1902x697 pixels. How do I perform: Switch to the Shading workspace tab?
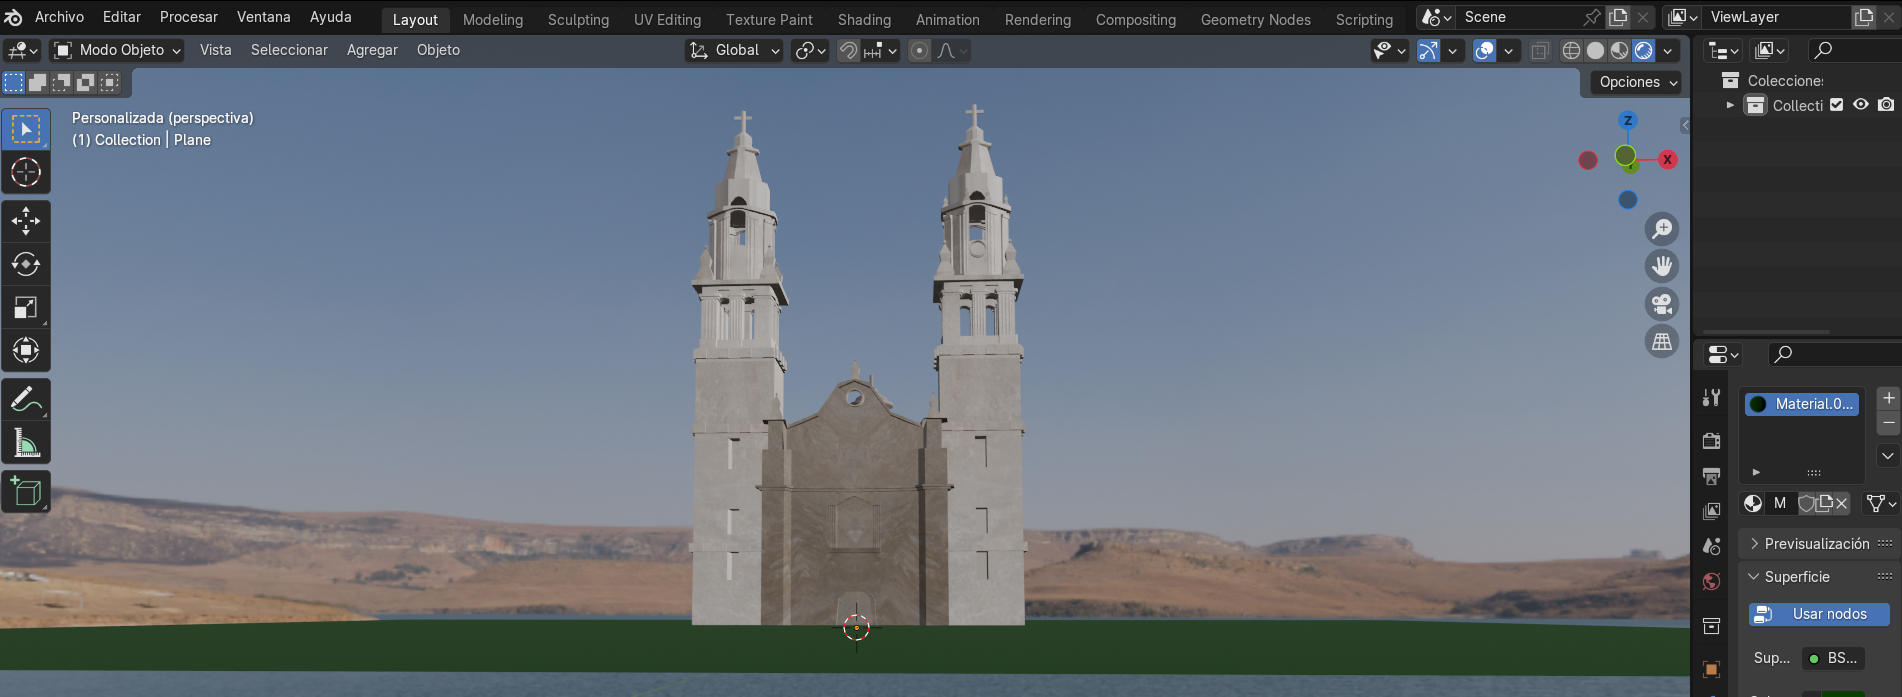click(864, 20)
